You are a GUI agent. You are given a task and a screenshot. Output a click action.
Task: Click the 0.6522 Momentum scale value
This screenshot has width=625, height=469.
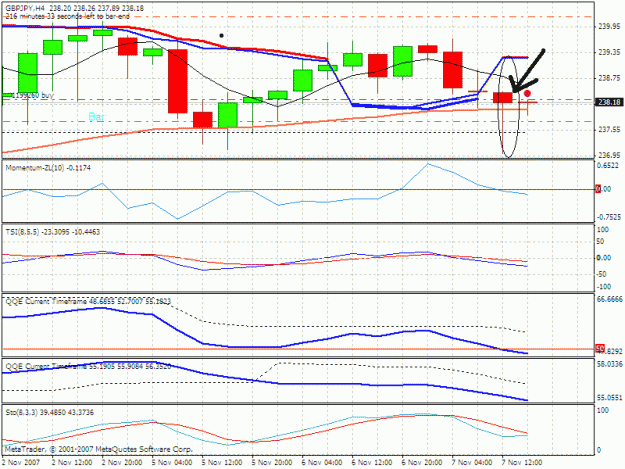[x=608, y=165]
